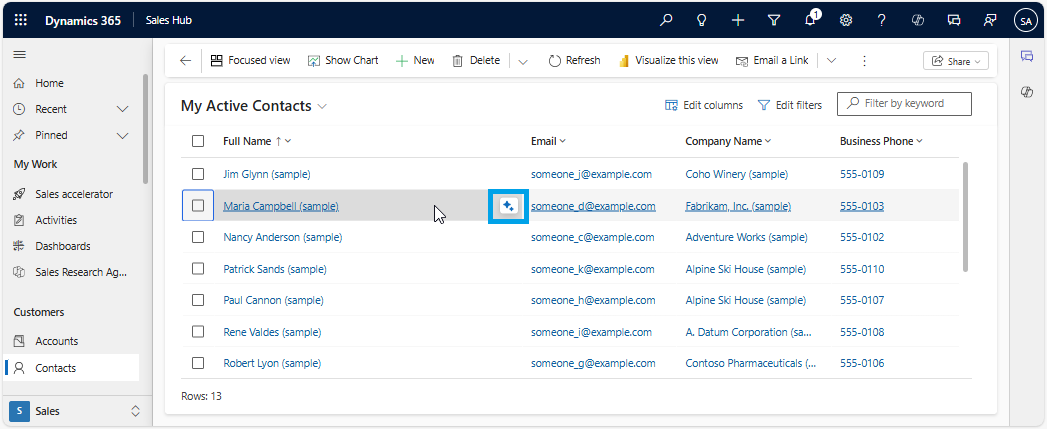This screenshot has height=430, width=1048.
Task: Click the Filter by keyword search box
Action: [x=904, y=103]
